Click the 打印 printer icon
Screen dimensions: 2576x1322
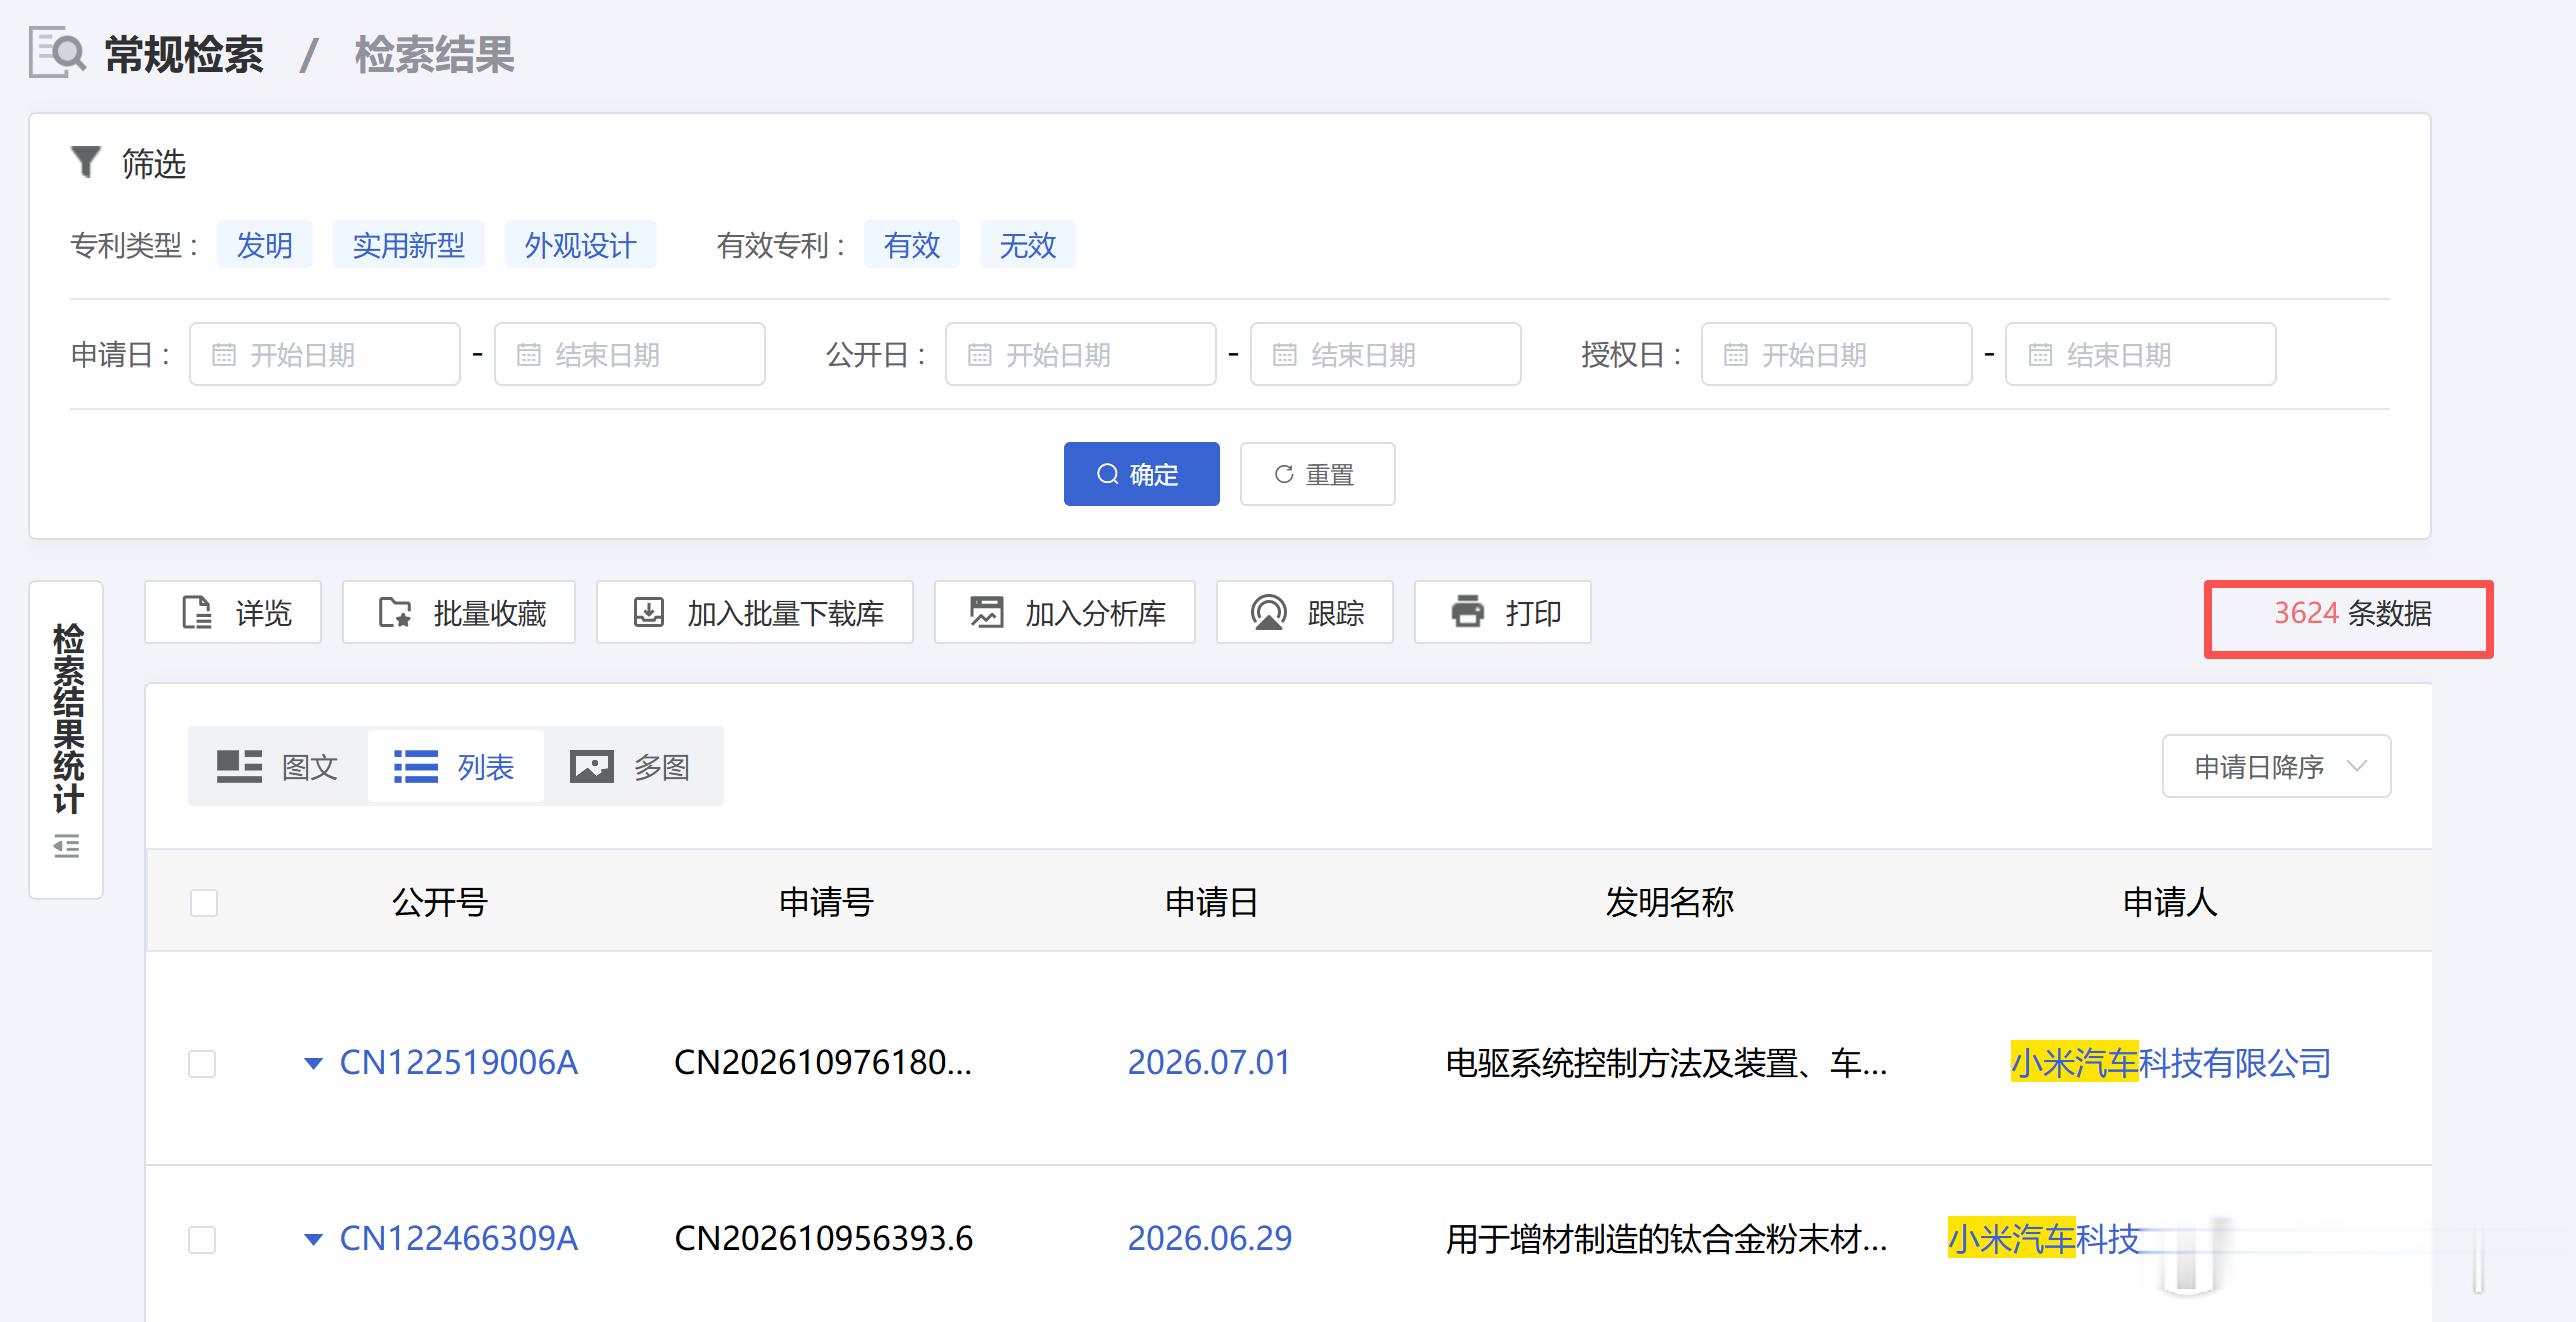tap(1467, 611)
